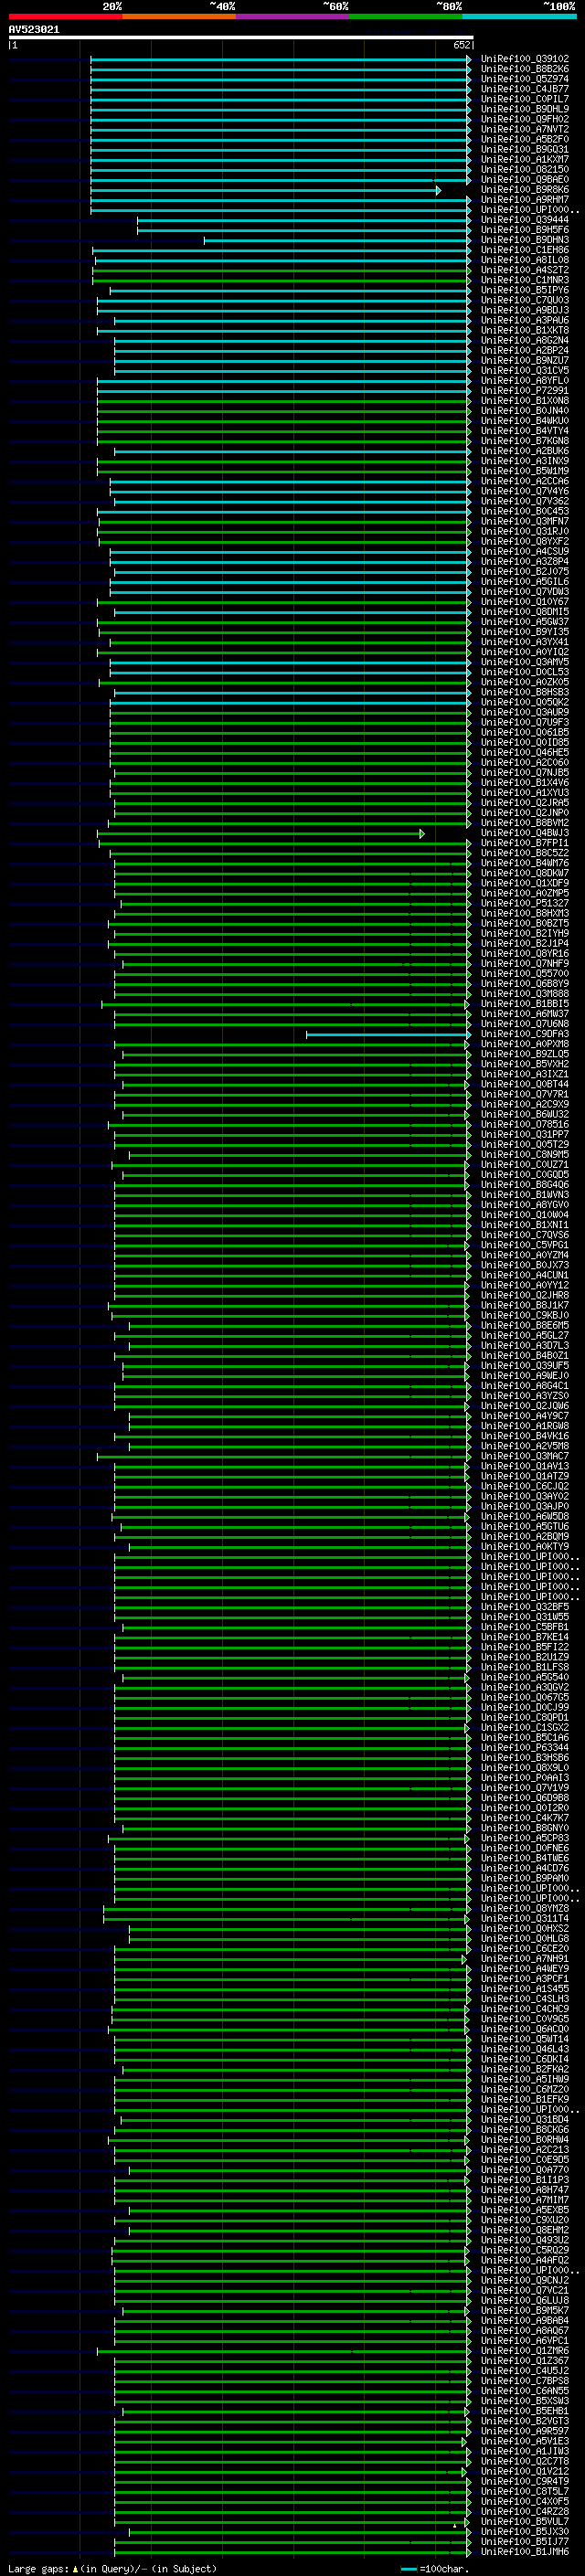Select UniRef100_P51327 label
This screenshot has width=585, height=2576.
point(525,903)
